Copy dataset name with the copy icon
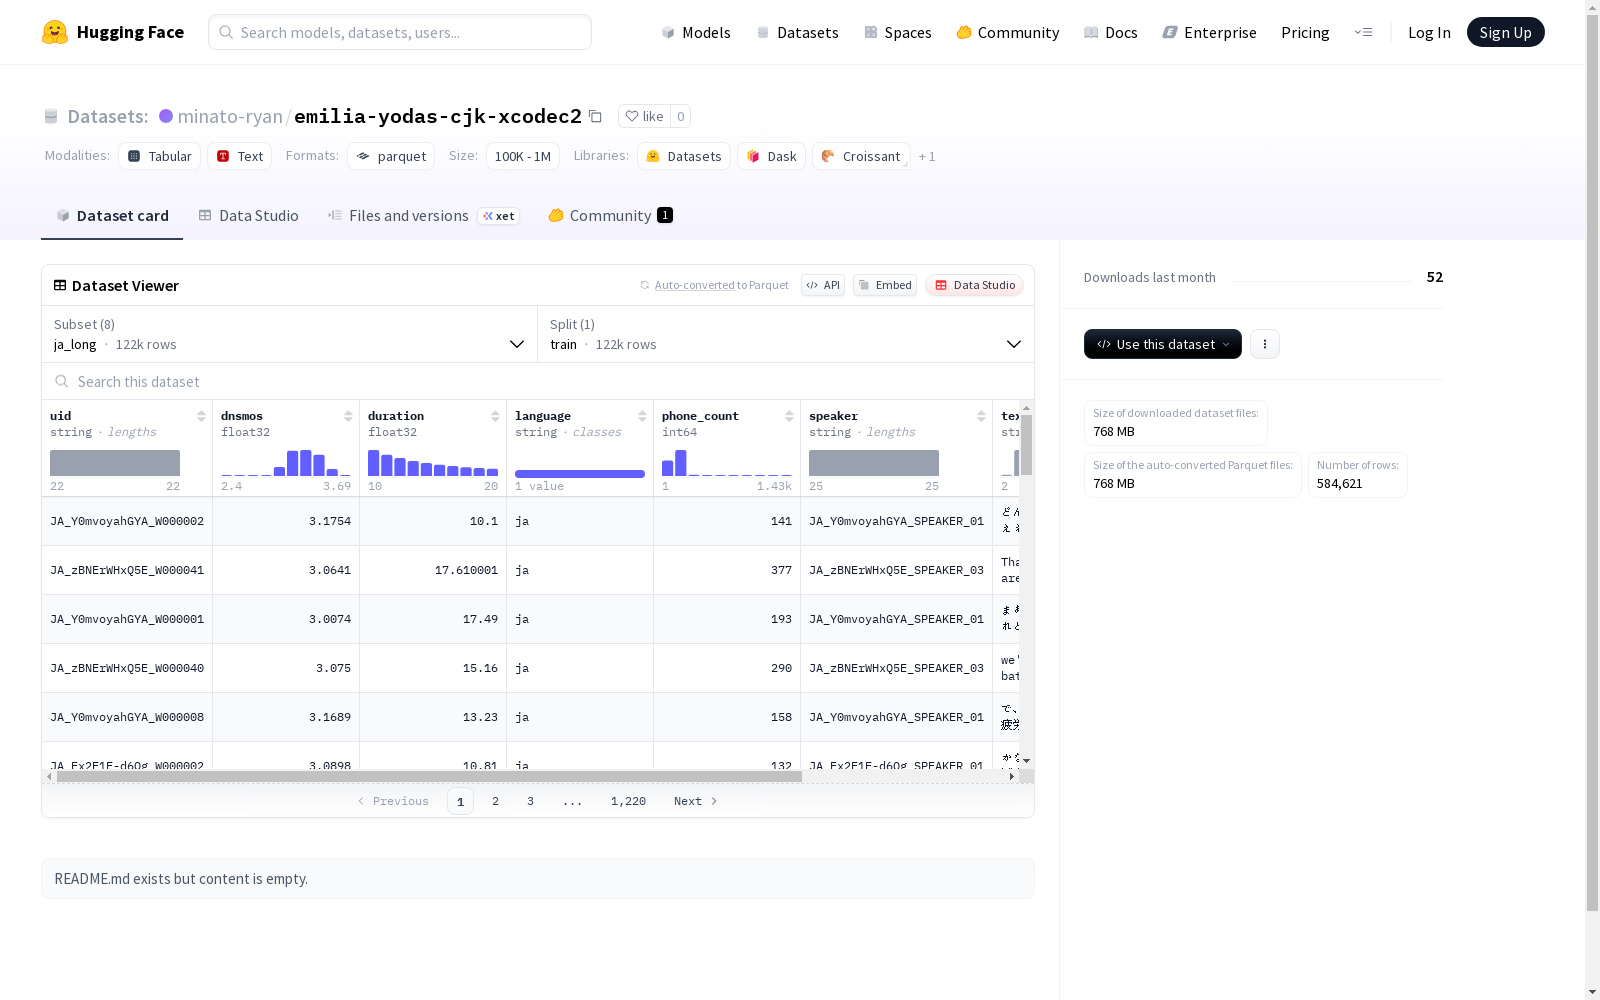The image size is (1600, 1000). coord(595,116)
